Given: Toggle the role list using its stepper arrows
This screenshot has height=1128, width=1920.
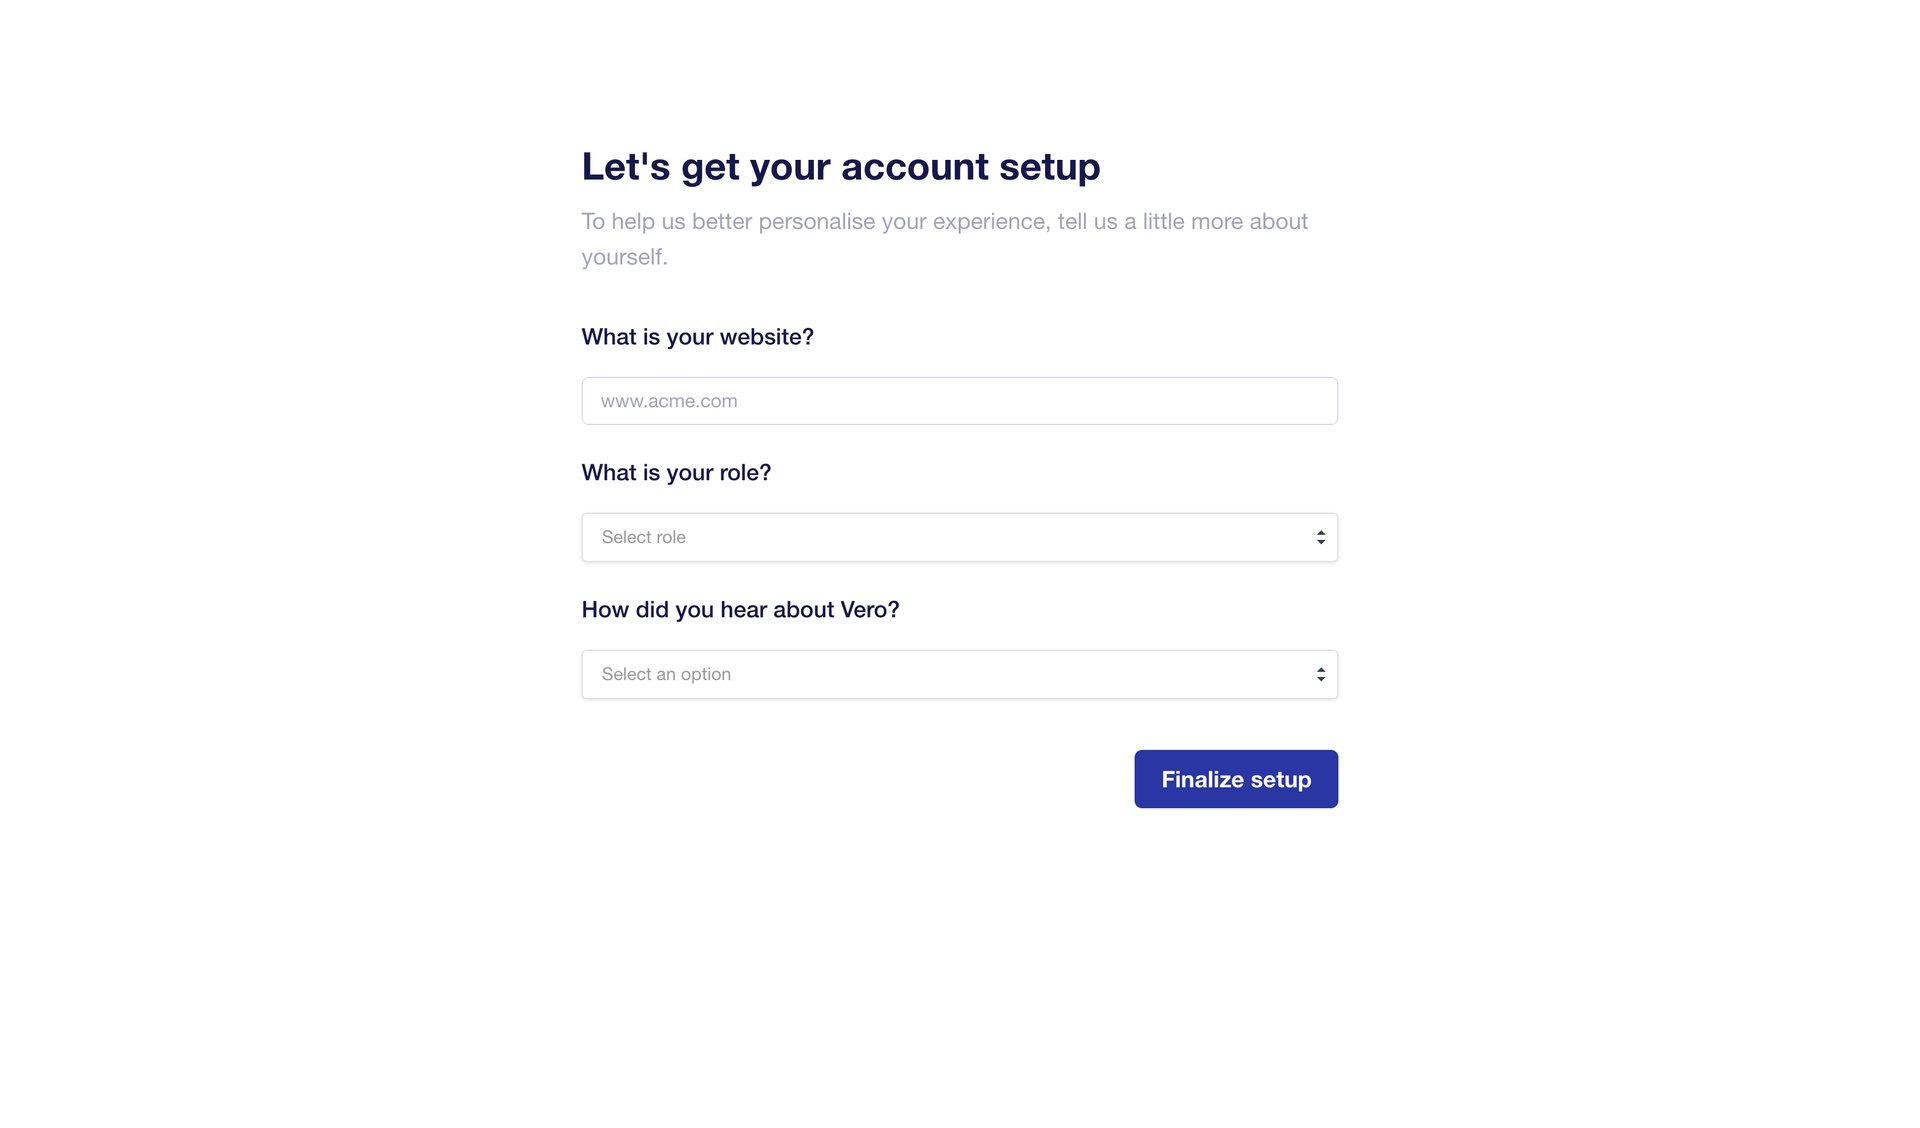Looking at the screenshot, I should pyautogui.click(x=1321, y=538).
